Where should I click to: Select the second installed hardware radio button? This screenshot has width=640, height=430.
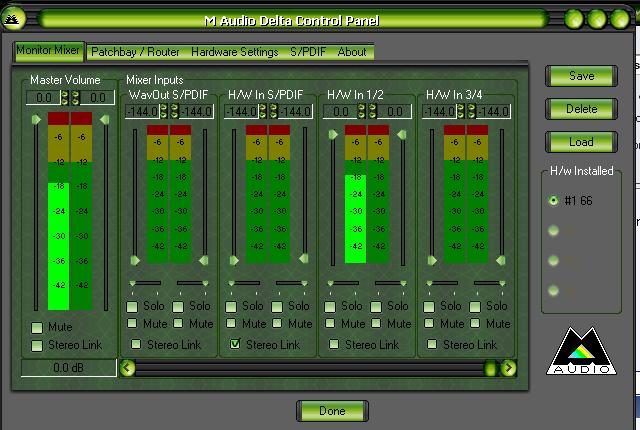tap(553, 231)
